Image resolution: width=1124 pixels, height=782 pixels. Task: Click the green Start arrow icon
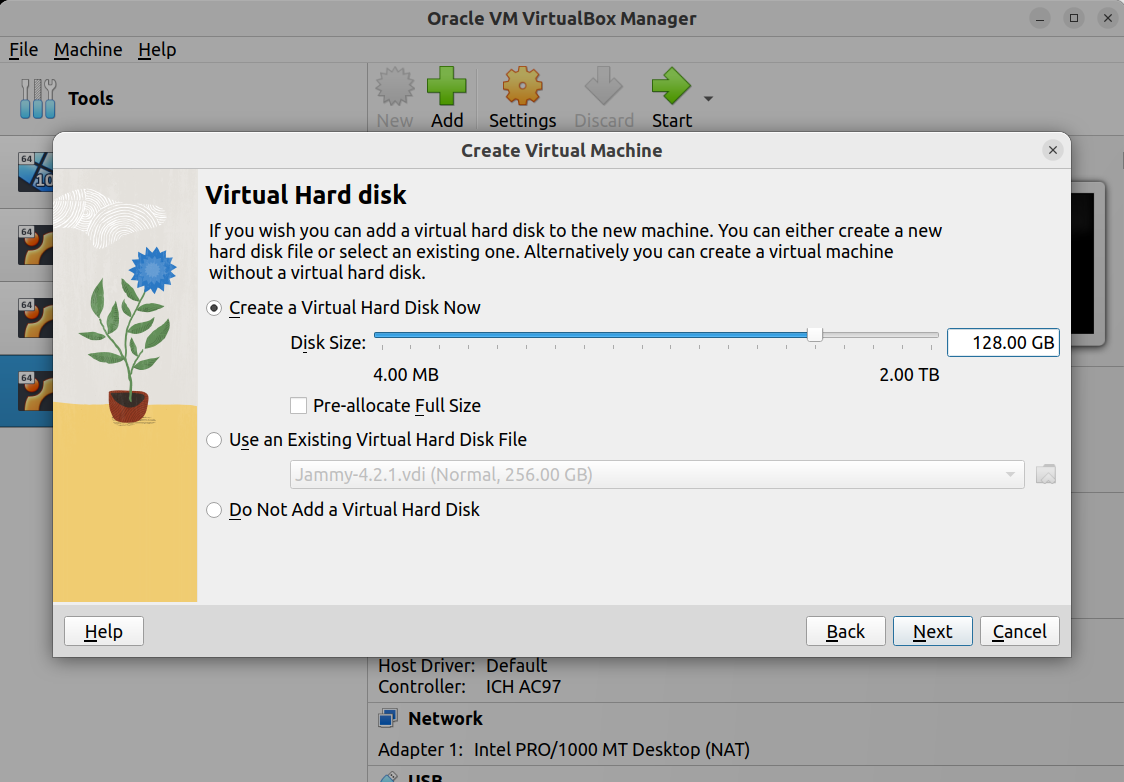[672, 87]
